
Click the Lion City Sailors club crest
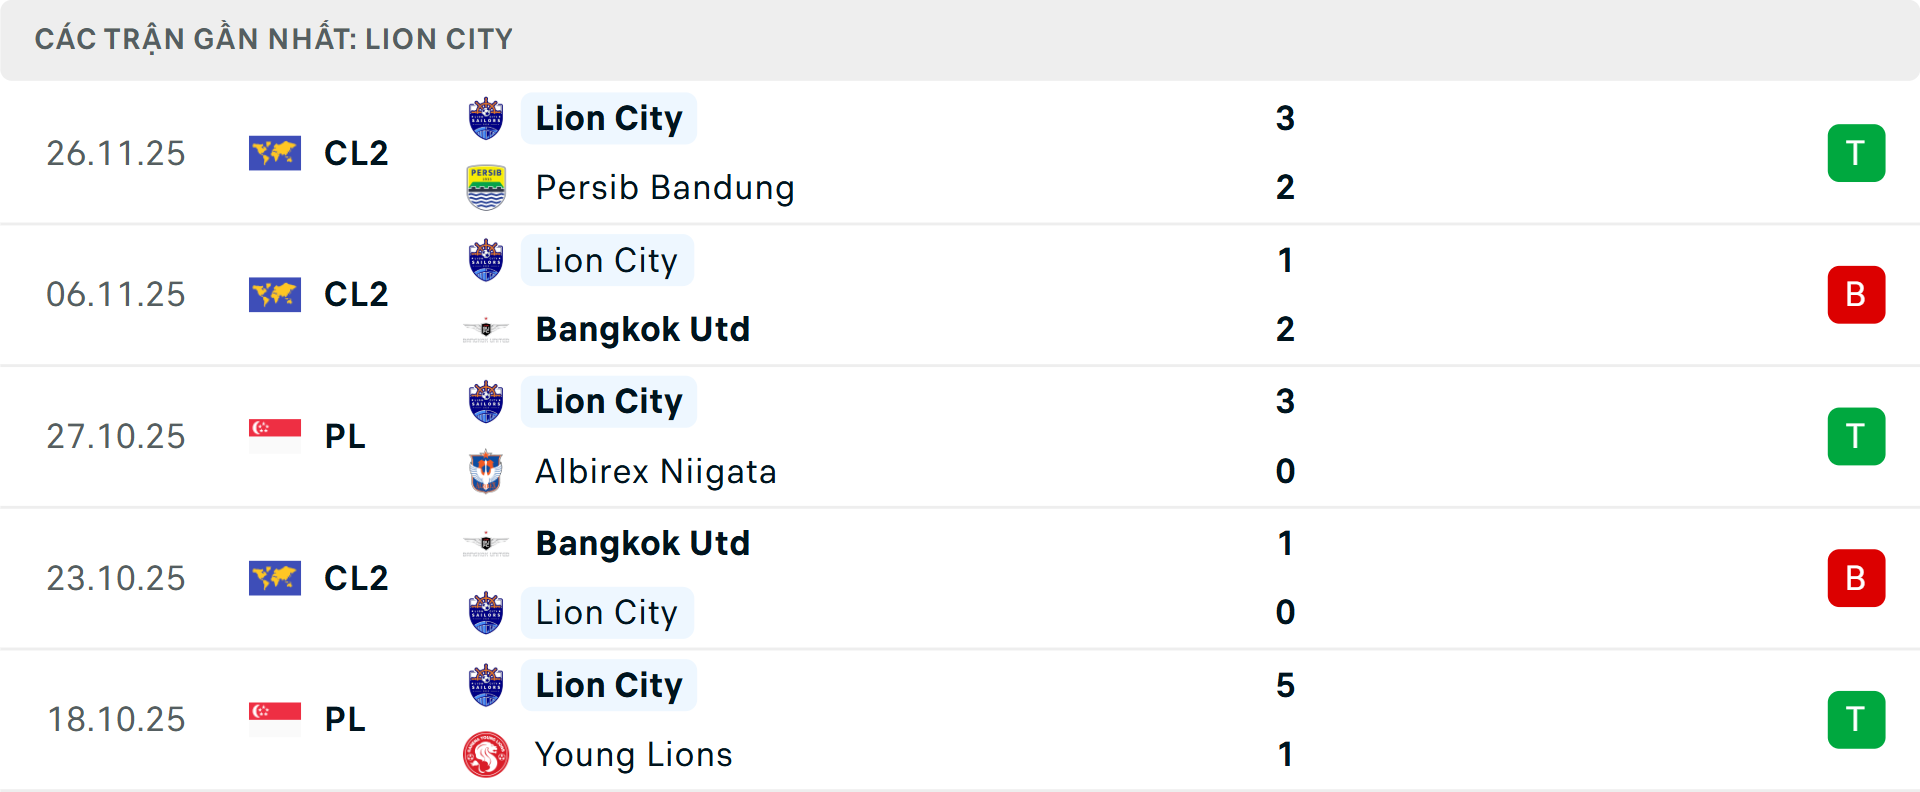(487, 117)
